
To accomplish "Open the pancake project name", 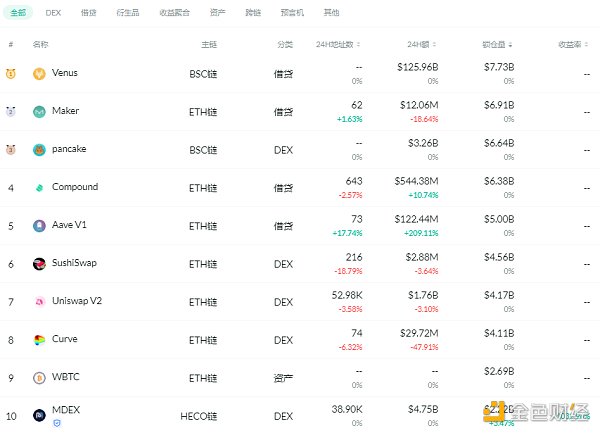I will [69, 149].
